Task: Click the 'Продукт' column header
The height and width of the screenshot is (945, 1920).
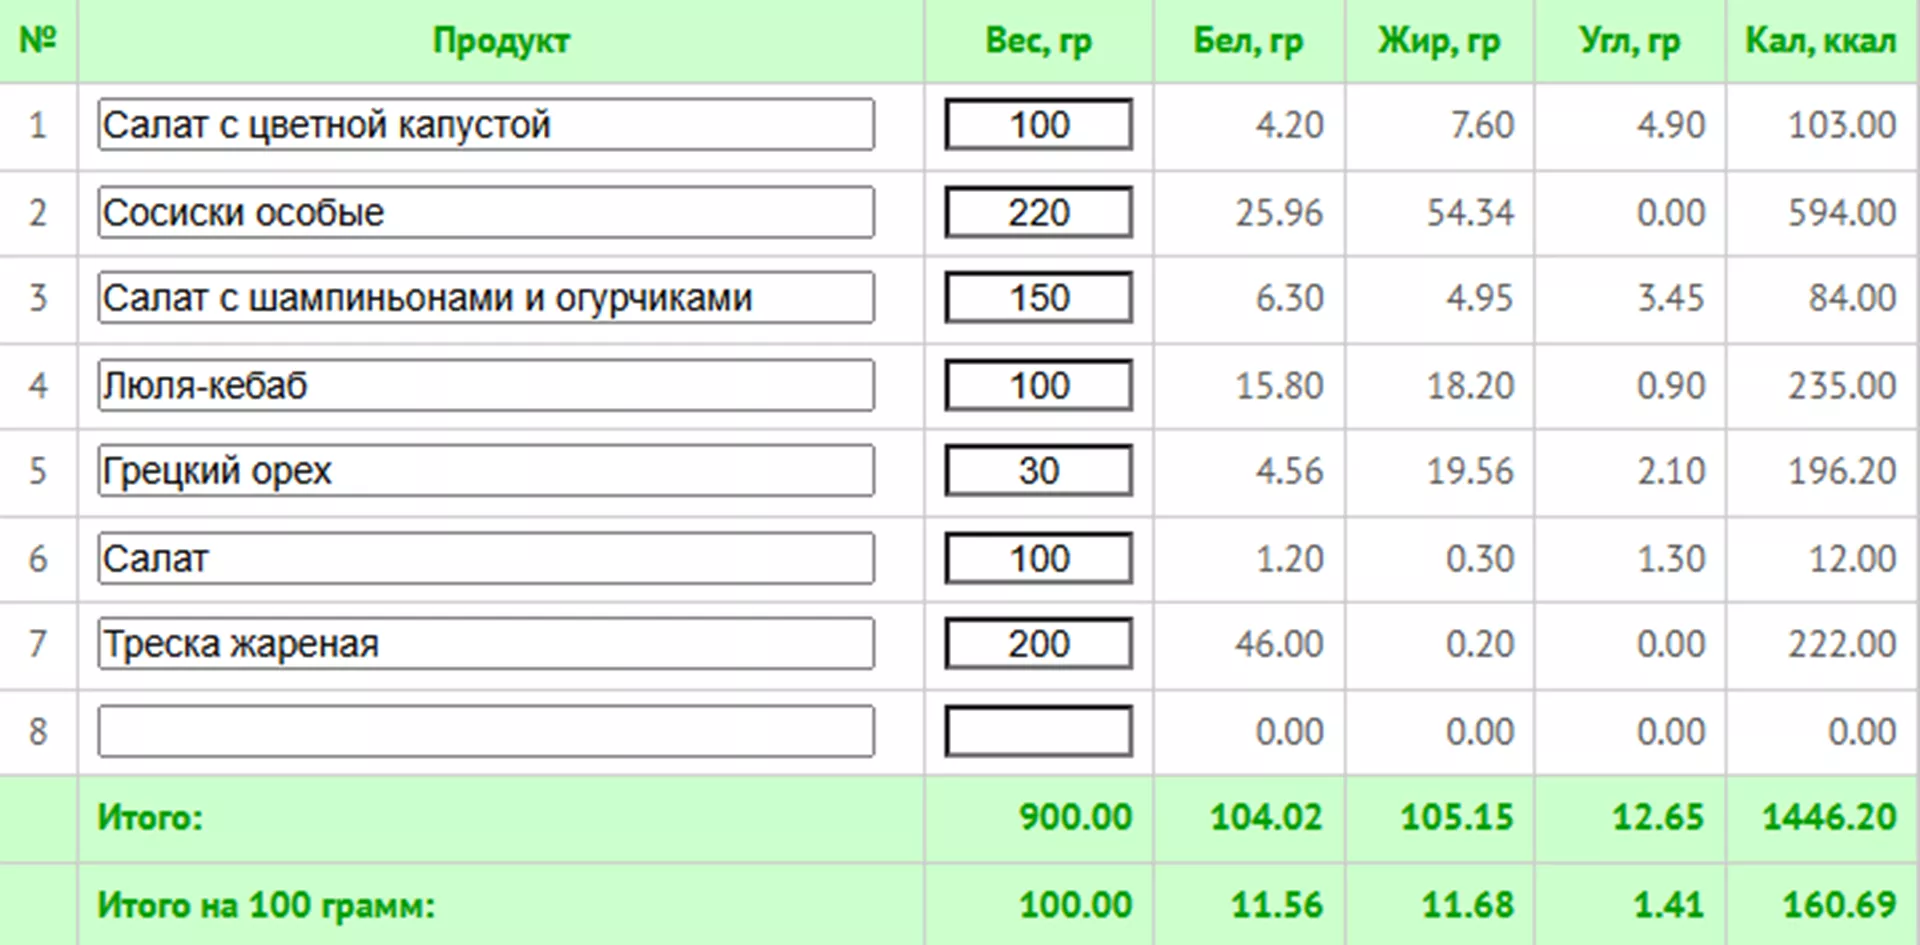Action: (x=501, y=41)
